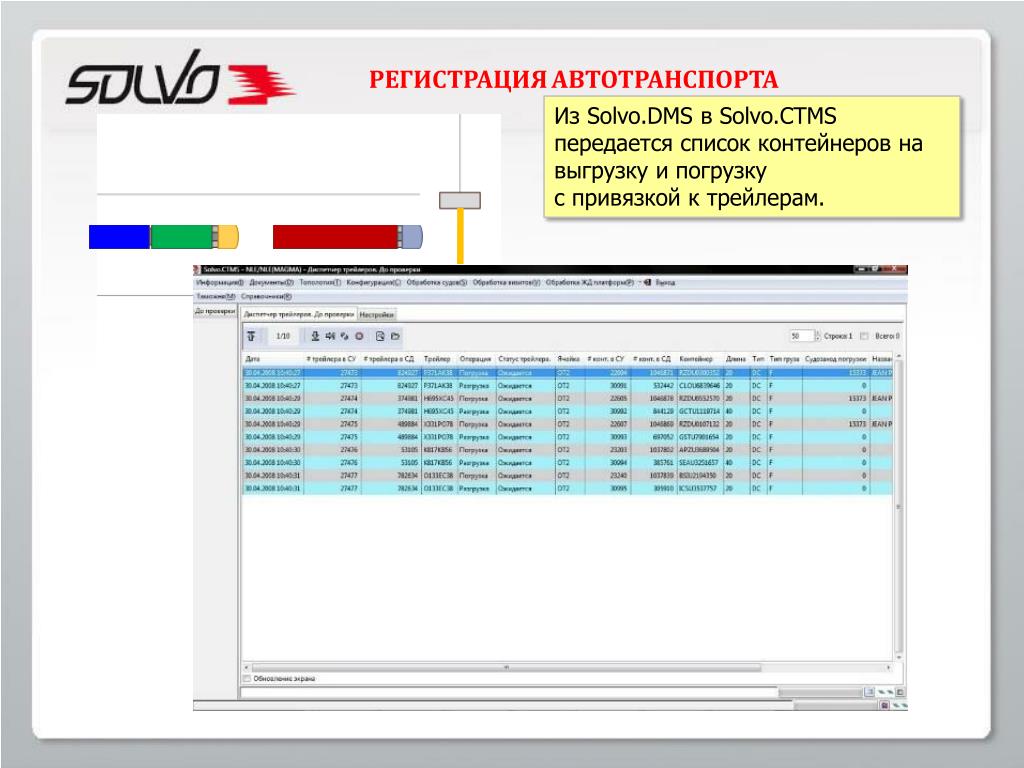This screenshot has width=1024, height=768.
Task: Adjust the rows count spinner showing 50
Action: [817, 336]
